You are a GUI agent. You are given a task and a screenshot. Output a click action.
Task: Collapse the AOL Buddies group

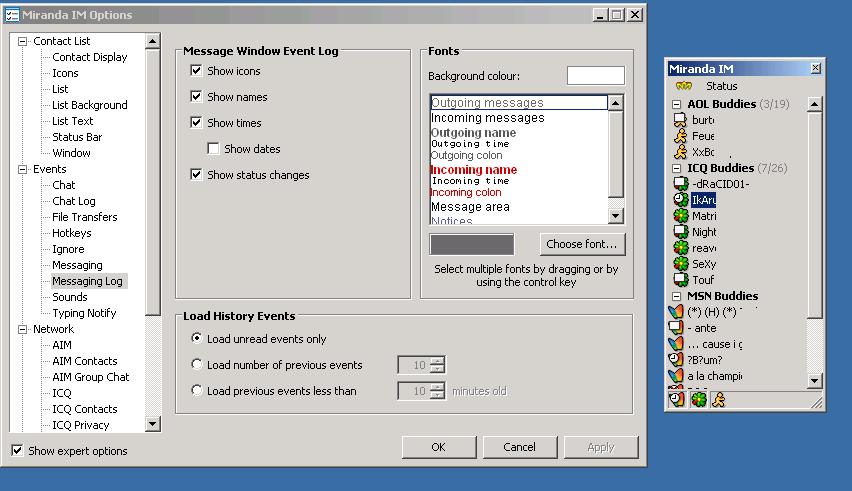point(676,104)
